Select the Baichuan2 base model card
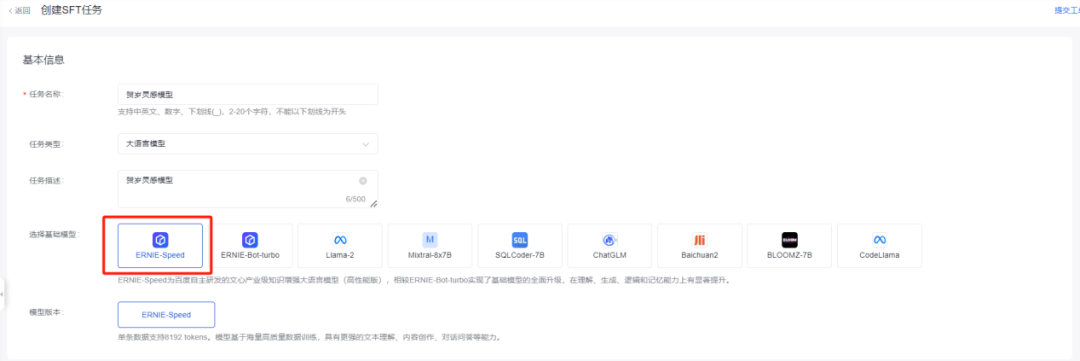Image resolution: width=1080 pixels, height=361 pixels. (x=699, y=245)
